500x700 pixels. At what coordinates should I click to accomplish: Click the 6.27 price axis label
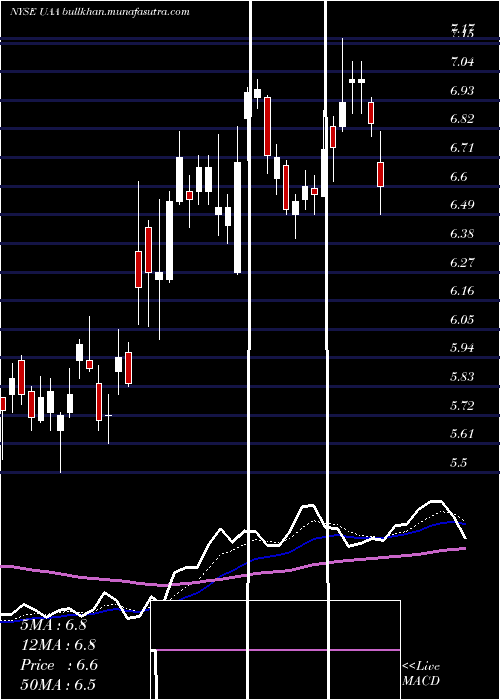[462, 262]
